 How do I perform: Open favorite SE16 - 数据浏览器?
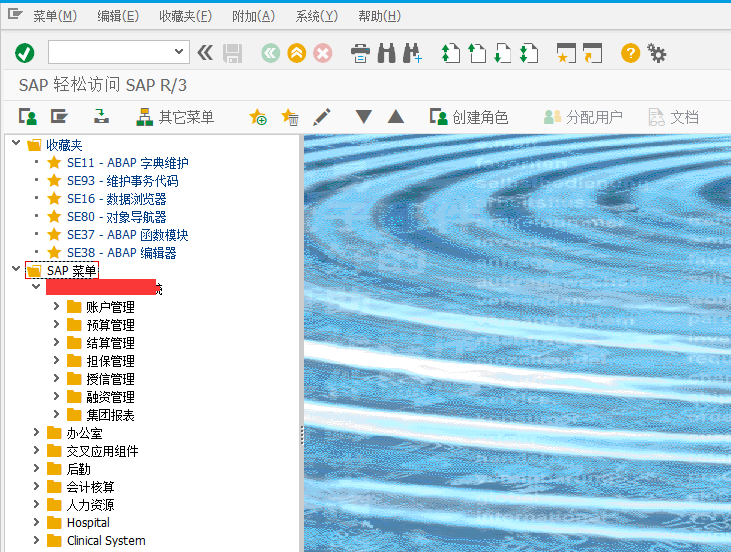117,199
